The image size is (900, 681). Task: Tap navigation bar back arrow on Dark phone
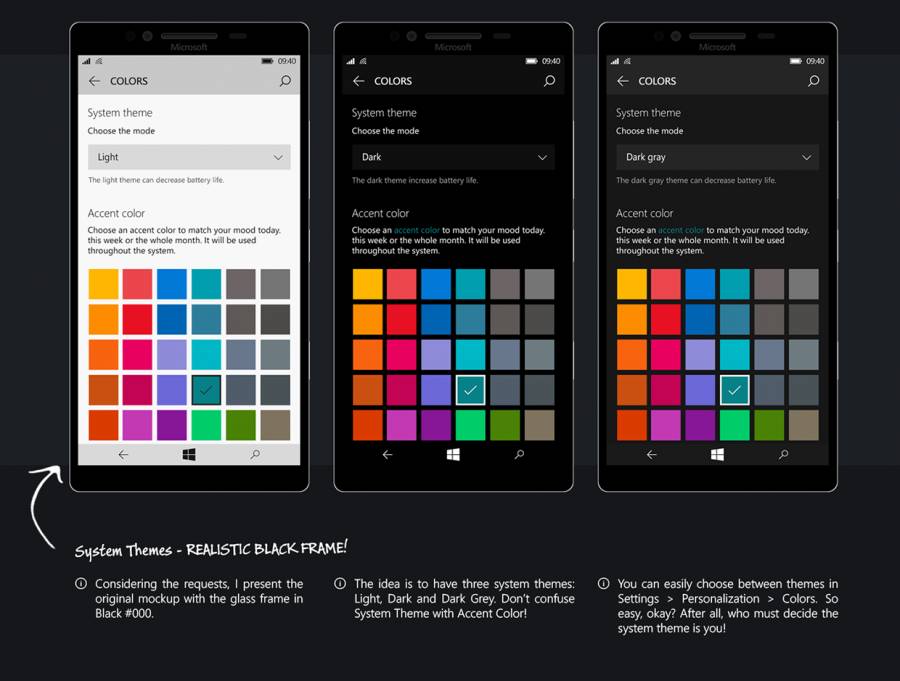point(387,454)
